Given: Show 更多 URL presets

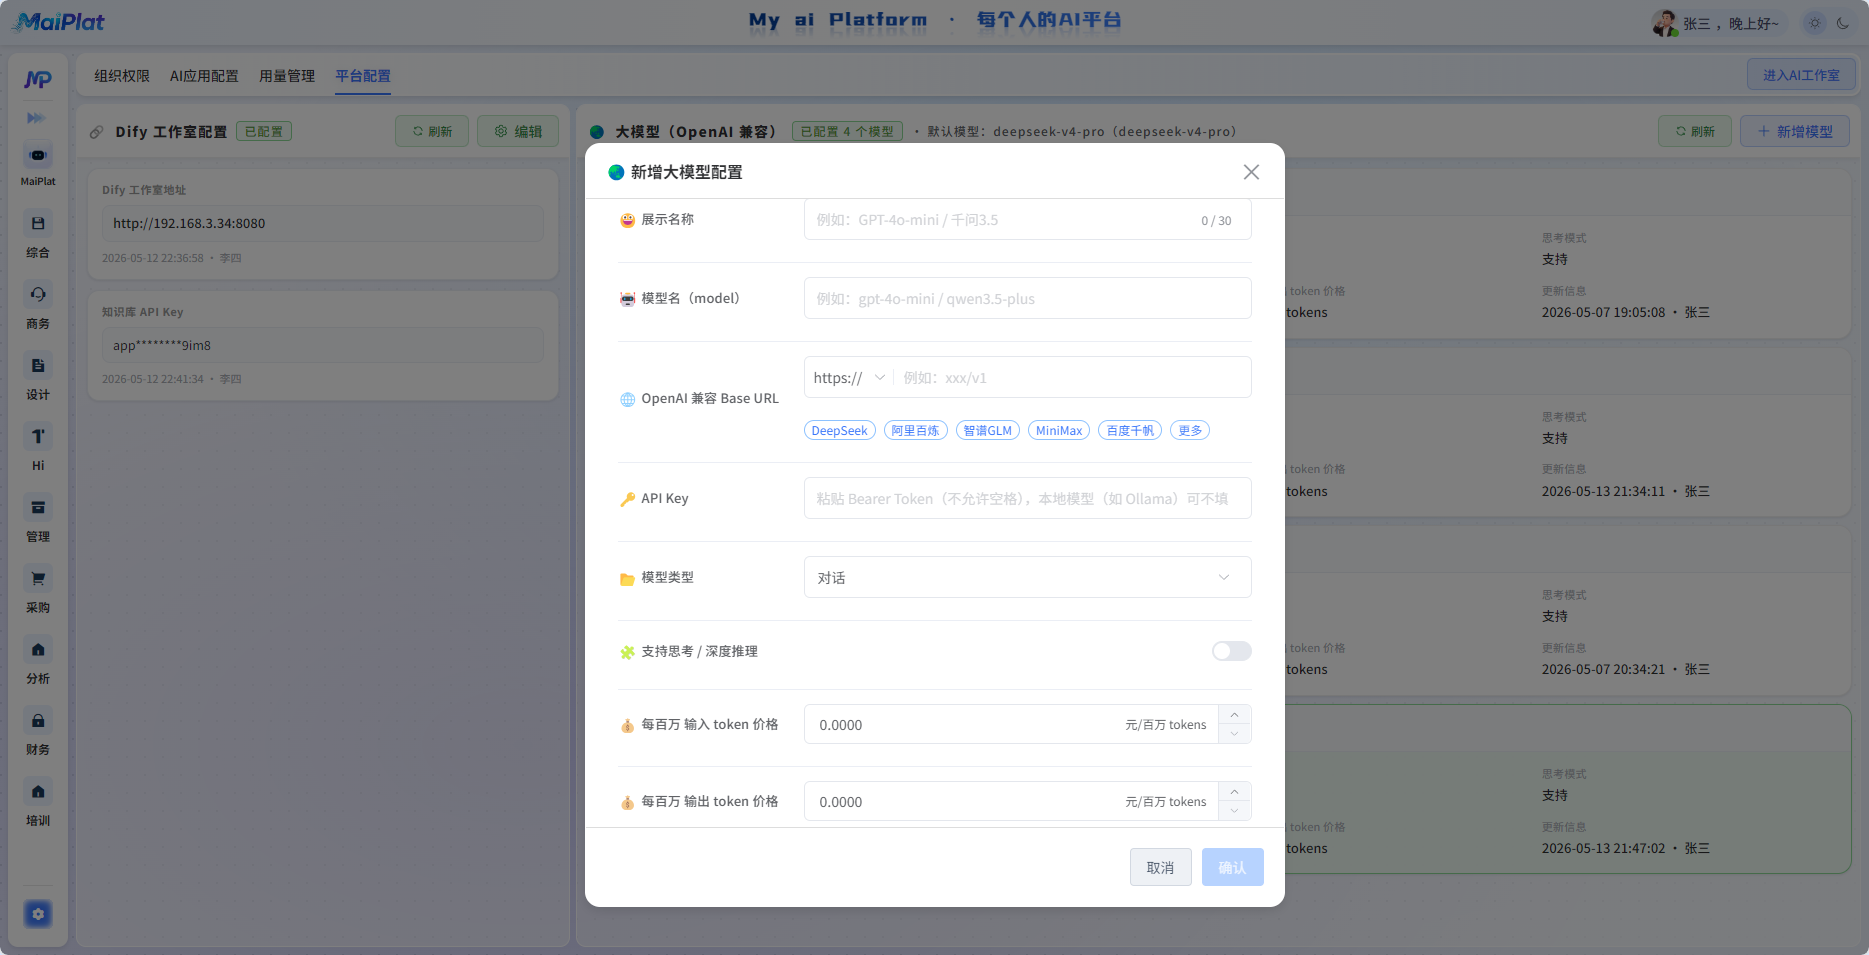Looking at the screenshot, I should 1189,430.
